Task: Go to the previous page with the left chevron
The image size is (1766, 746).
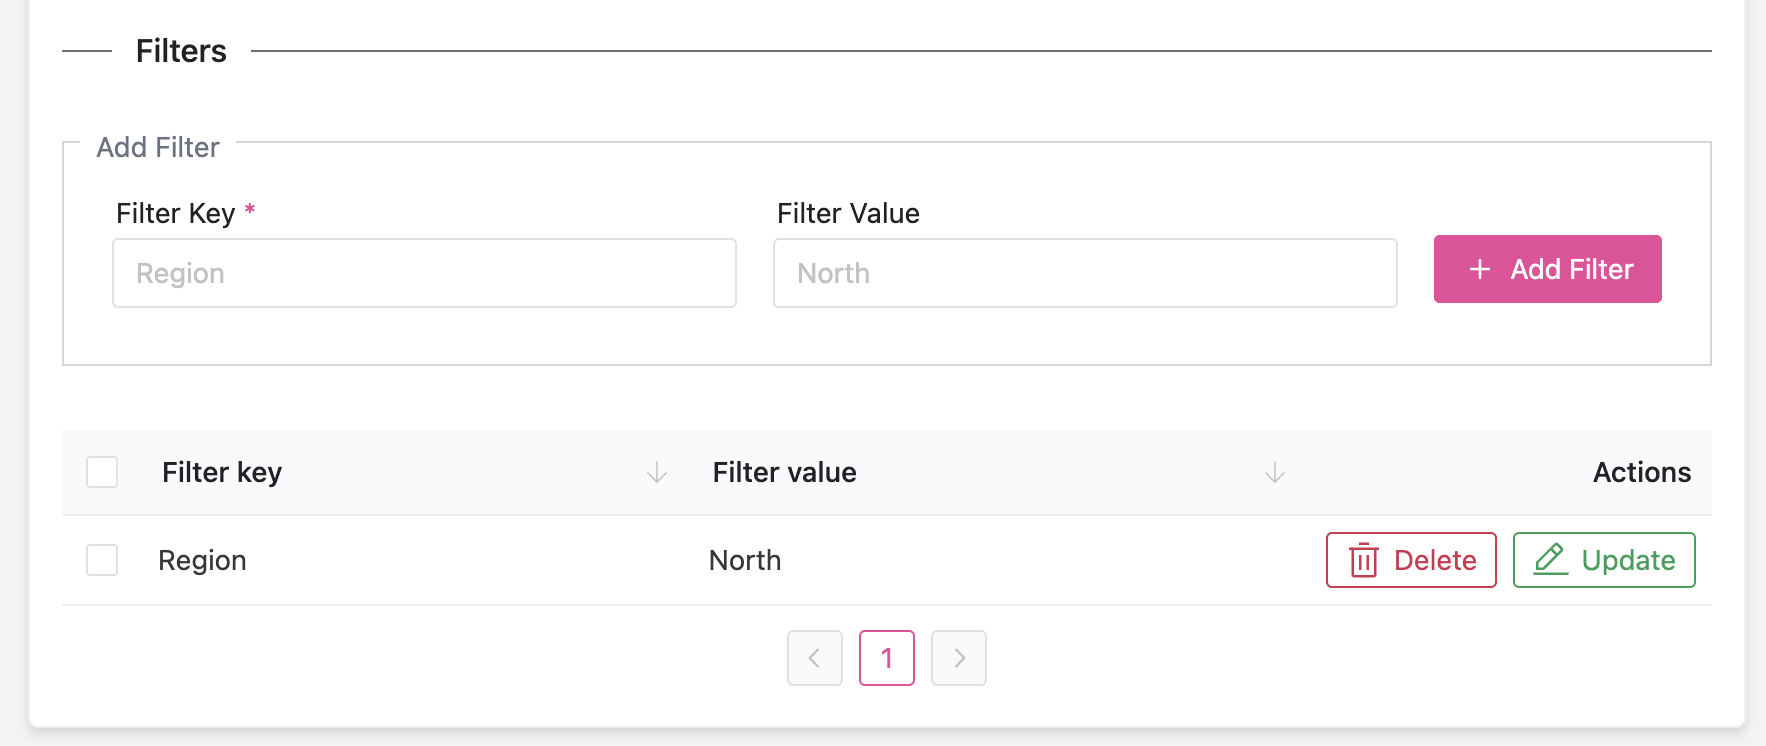Action: (x=815, y=658)
